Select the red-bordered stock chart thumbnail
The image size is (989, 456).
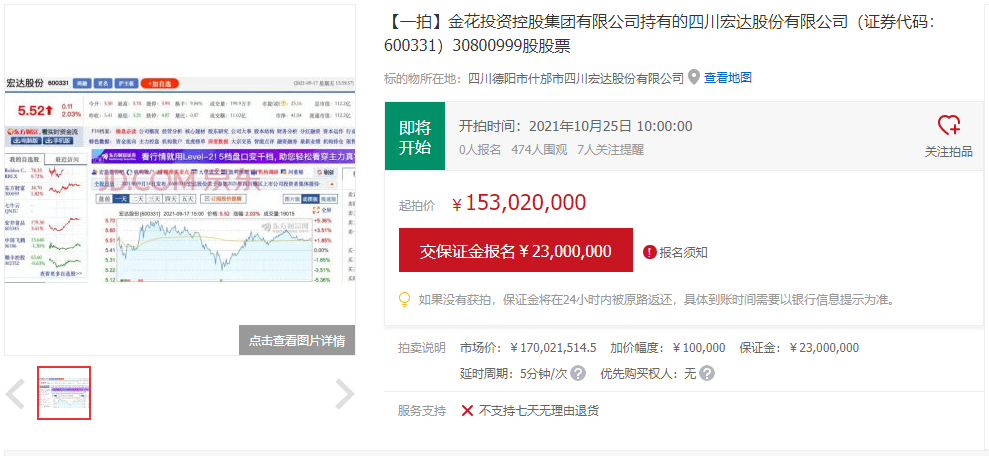pos(64,393)
